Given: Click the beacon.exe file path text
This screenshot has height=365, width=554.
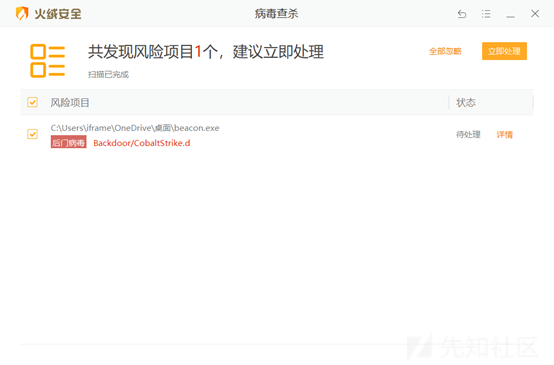Looking at the screenshot, I should pos(135,128).
